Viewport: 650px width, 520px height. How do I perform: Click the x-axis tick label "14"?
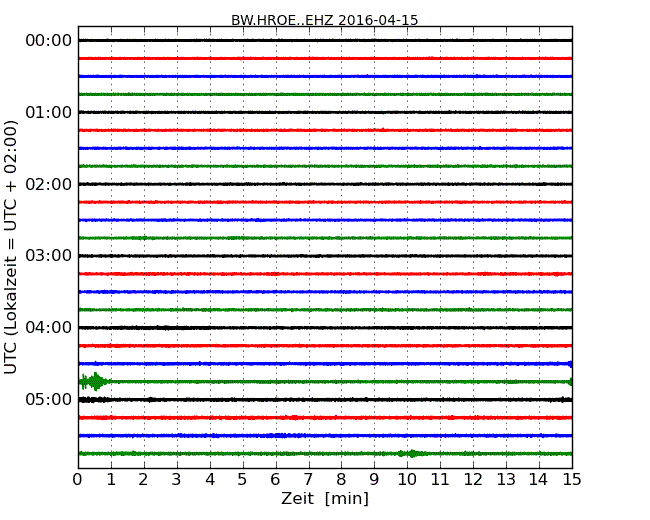(539, 480)
